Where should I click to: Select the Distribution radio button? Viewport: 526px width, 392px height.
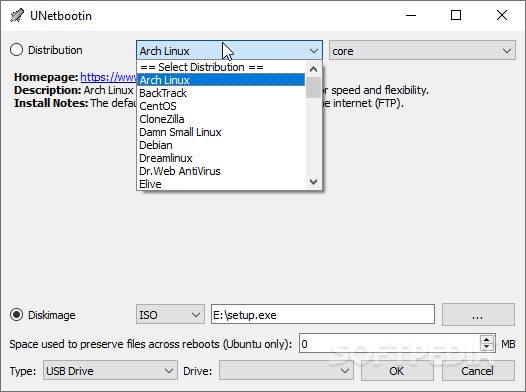[16, 50]
